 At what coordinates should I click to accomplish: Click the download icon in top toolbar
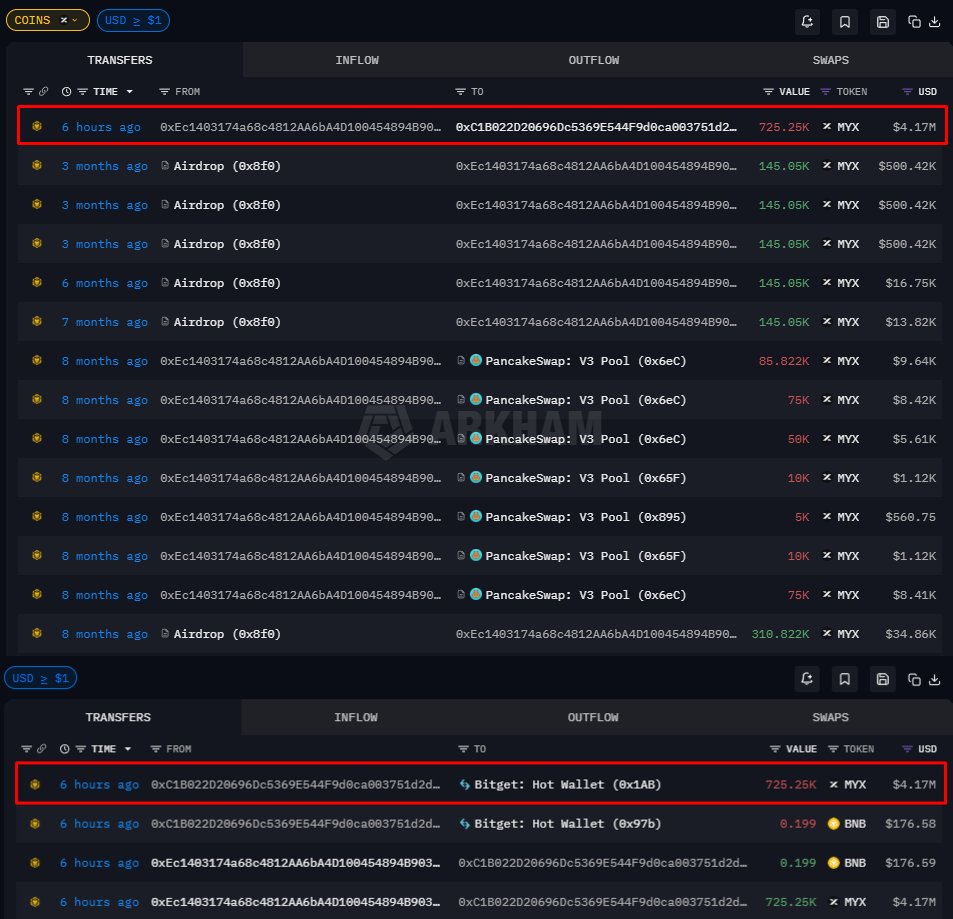click(x=935, y=21)
